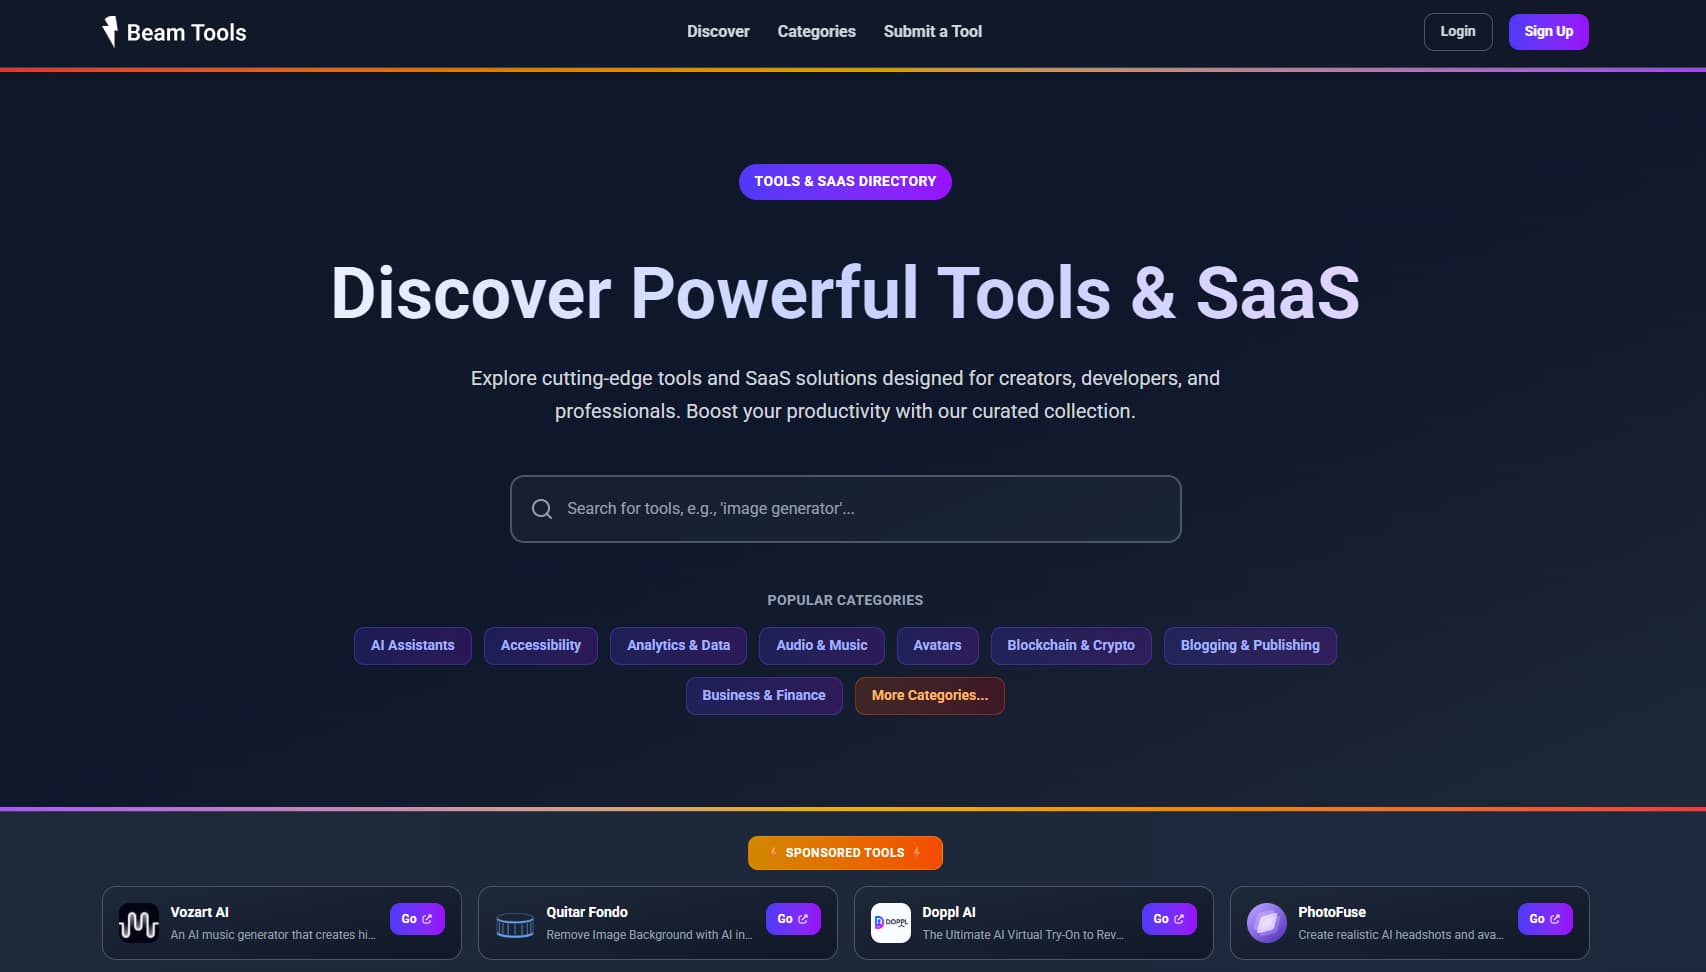This screenshot has width=1706, height=972.
Task: Click the gradient divider bar below the navbar
Action: [853, 69]
